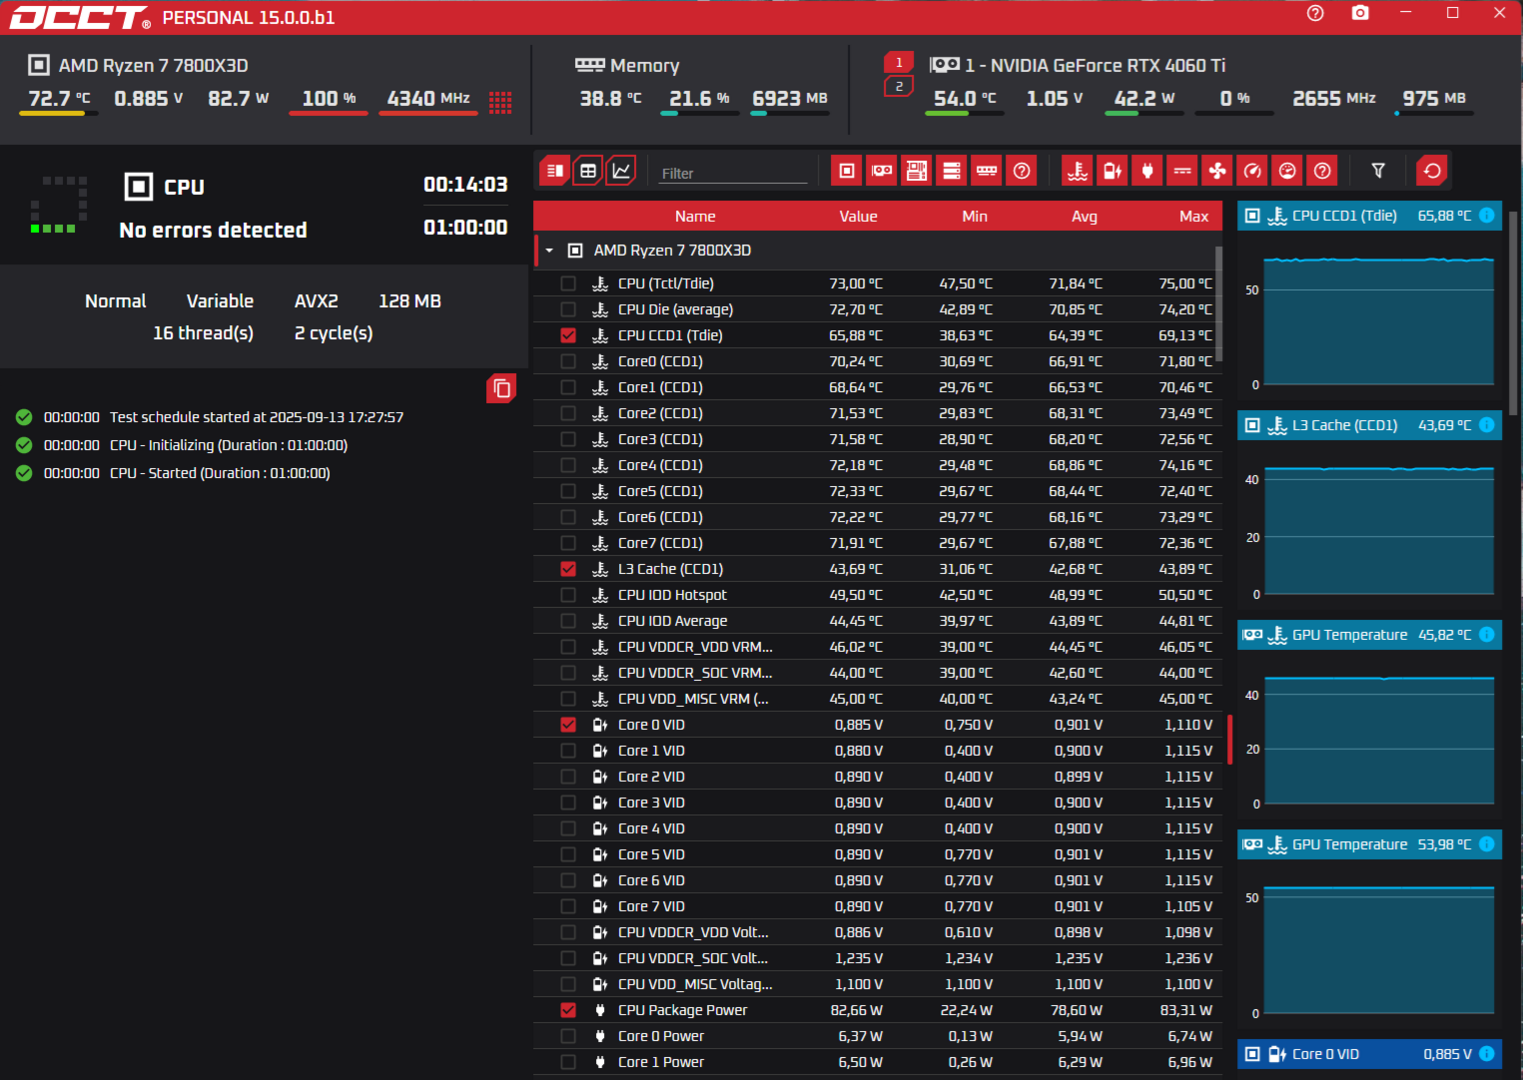Enable the CPU Die (average) checkbox
This screenshot has height=1080, width=1523.
(568, 309)
